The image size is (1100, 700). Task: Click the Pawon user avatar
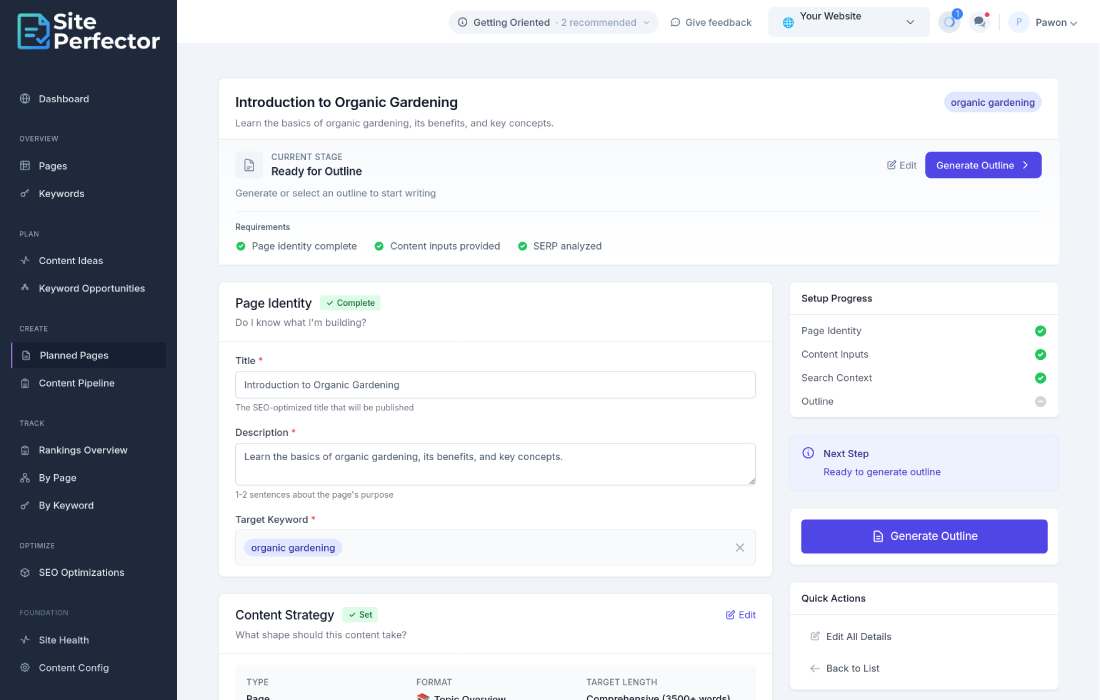click(1019, 22)
